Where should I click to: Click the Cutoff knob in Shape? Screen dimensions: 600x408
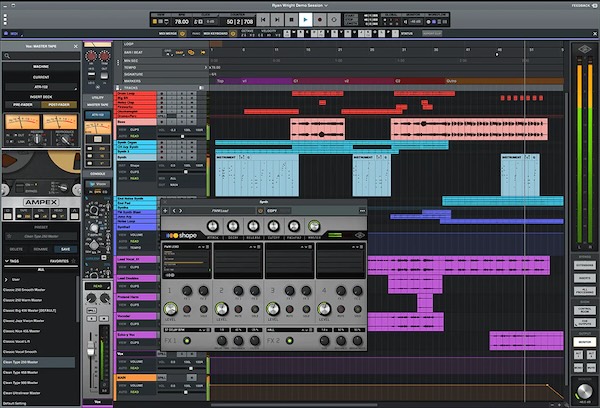point(273,226)
